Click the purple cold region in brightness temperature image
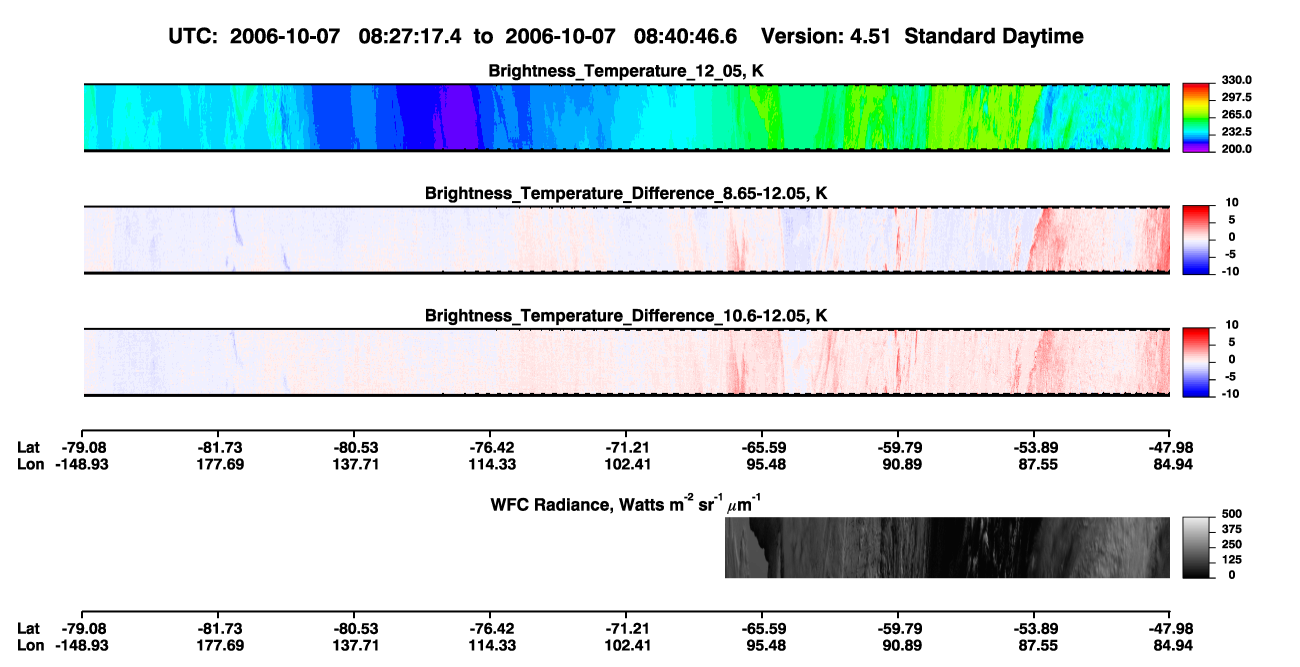This screenshot has width=1300, height=667. [456, 117]
